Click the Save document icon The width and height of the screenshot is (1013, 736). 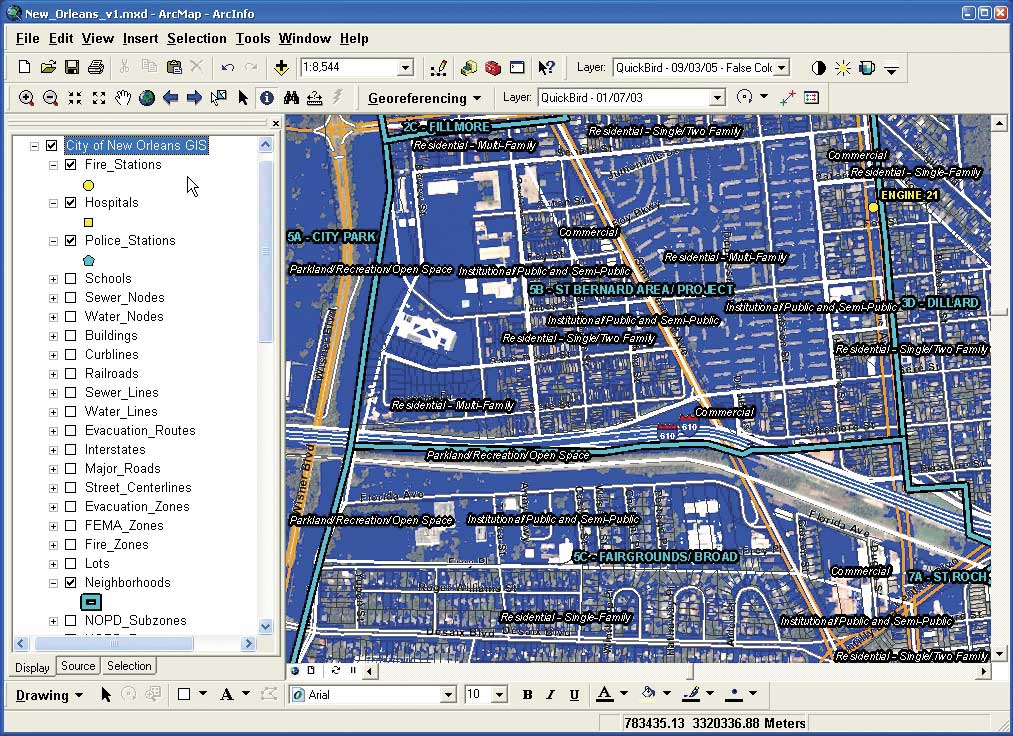click(x=72, y=68)
